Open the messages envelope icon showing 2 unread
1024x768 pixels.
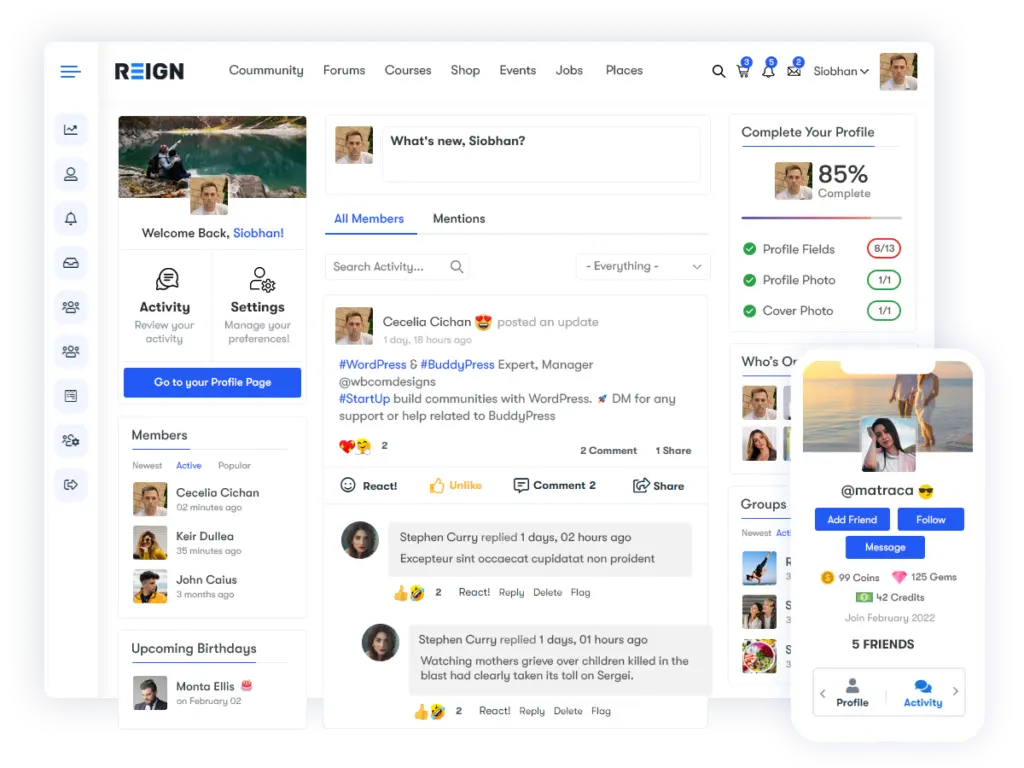coord(794,72)
